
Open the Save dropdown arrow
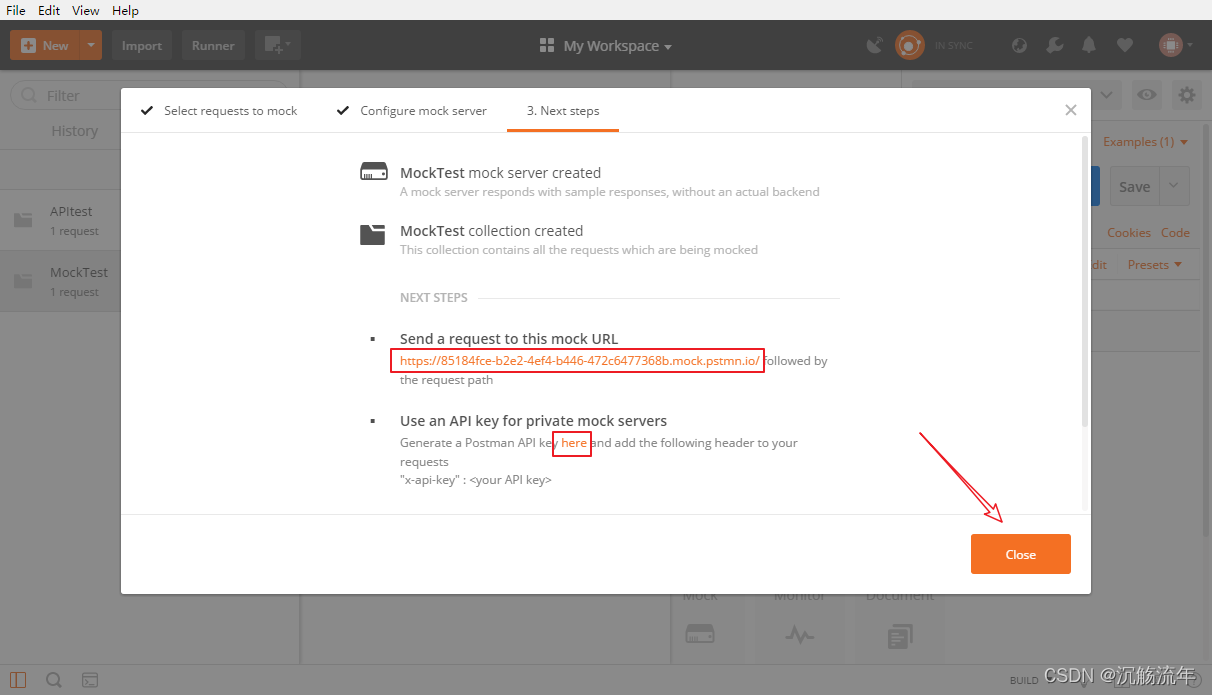coord(1175,187)
